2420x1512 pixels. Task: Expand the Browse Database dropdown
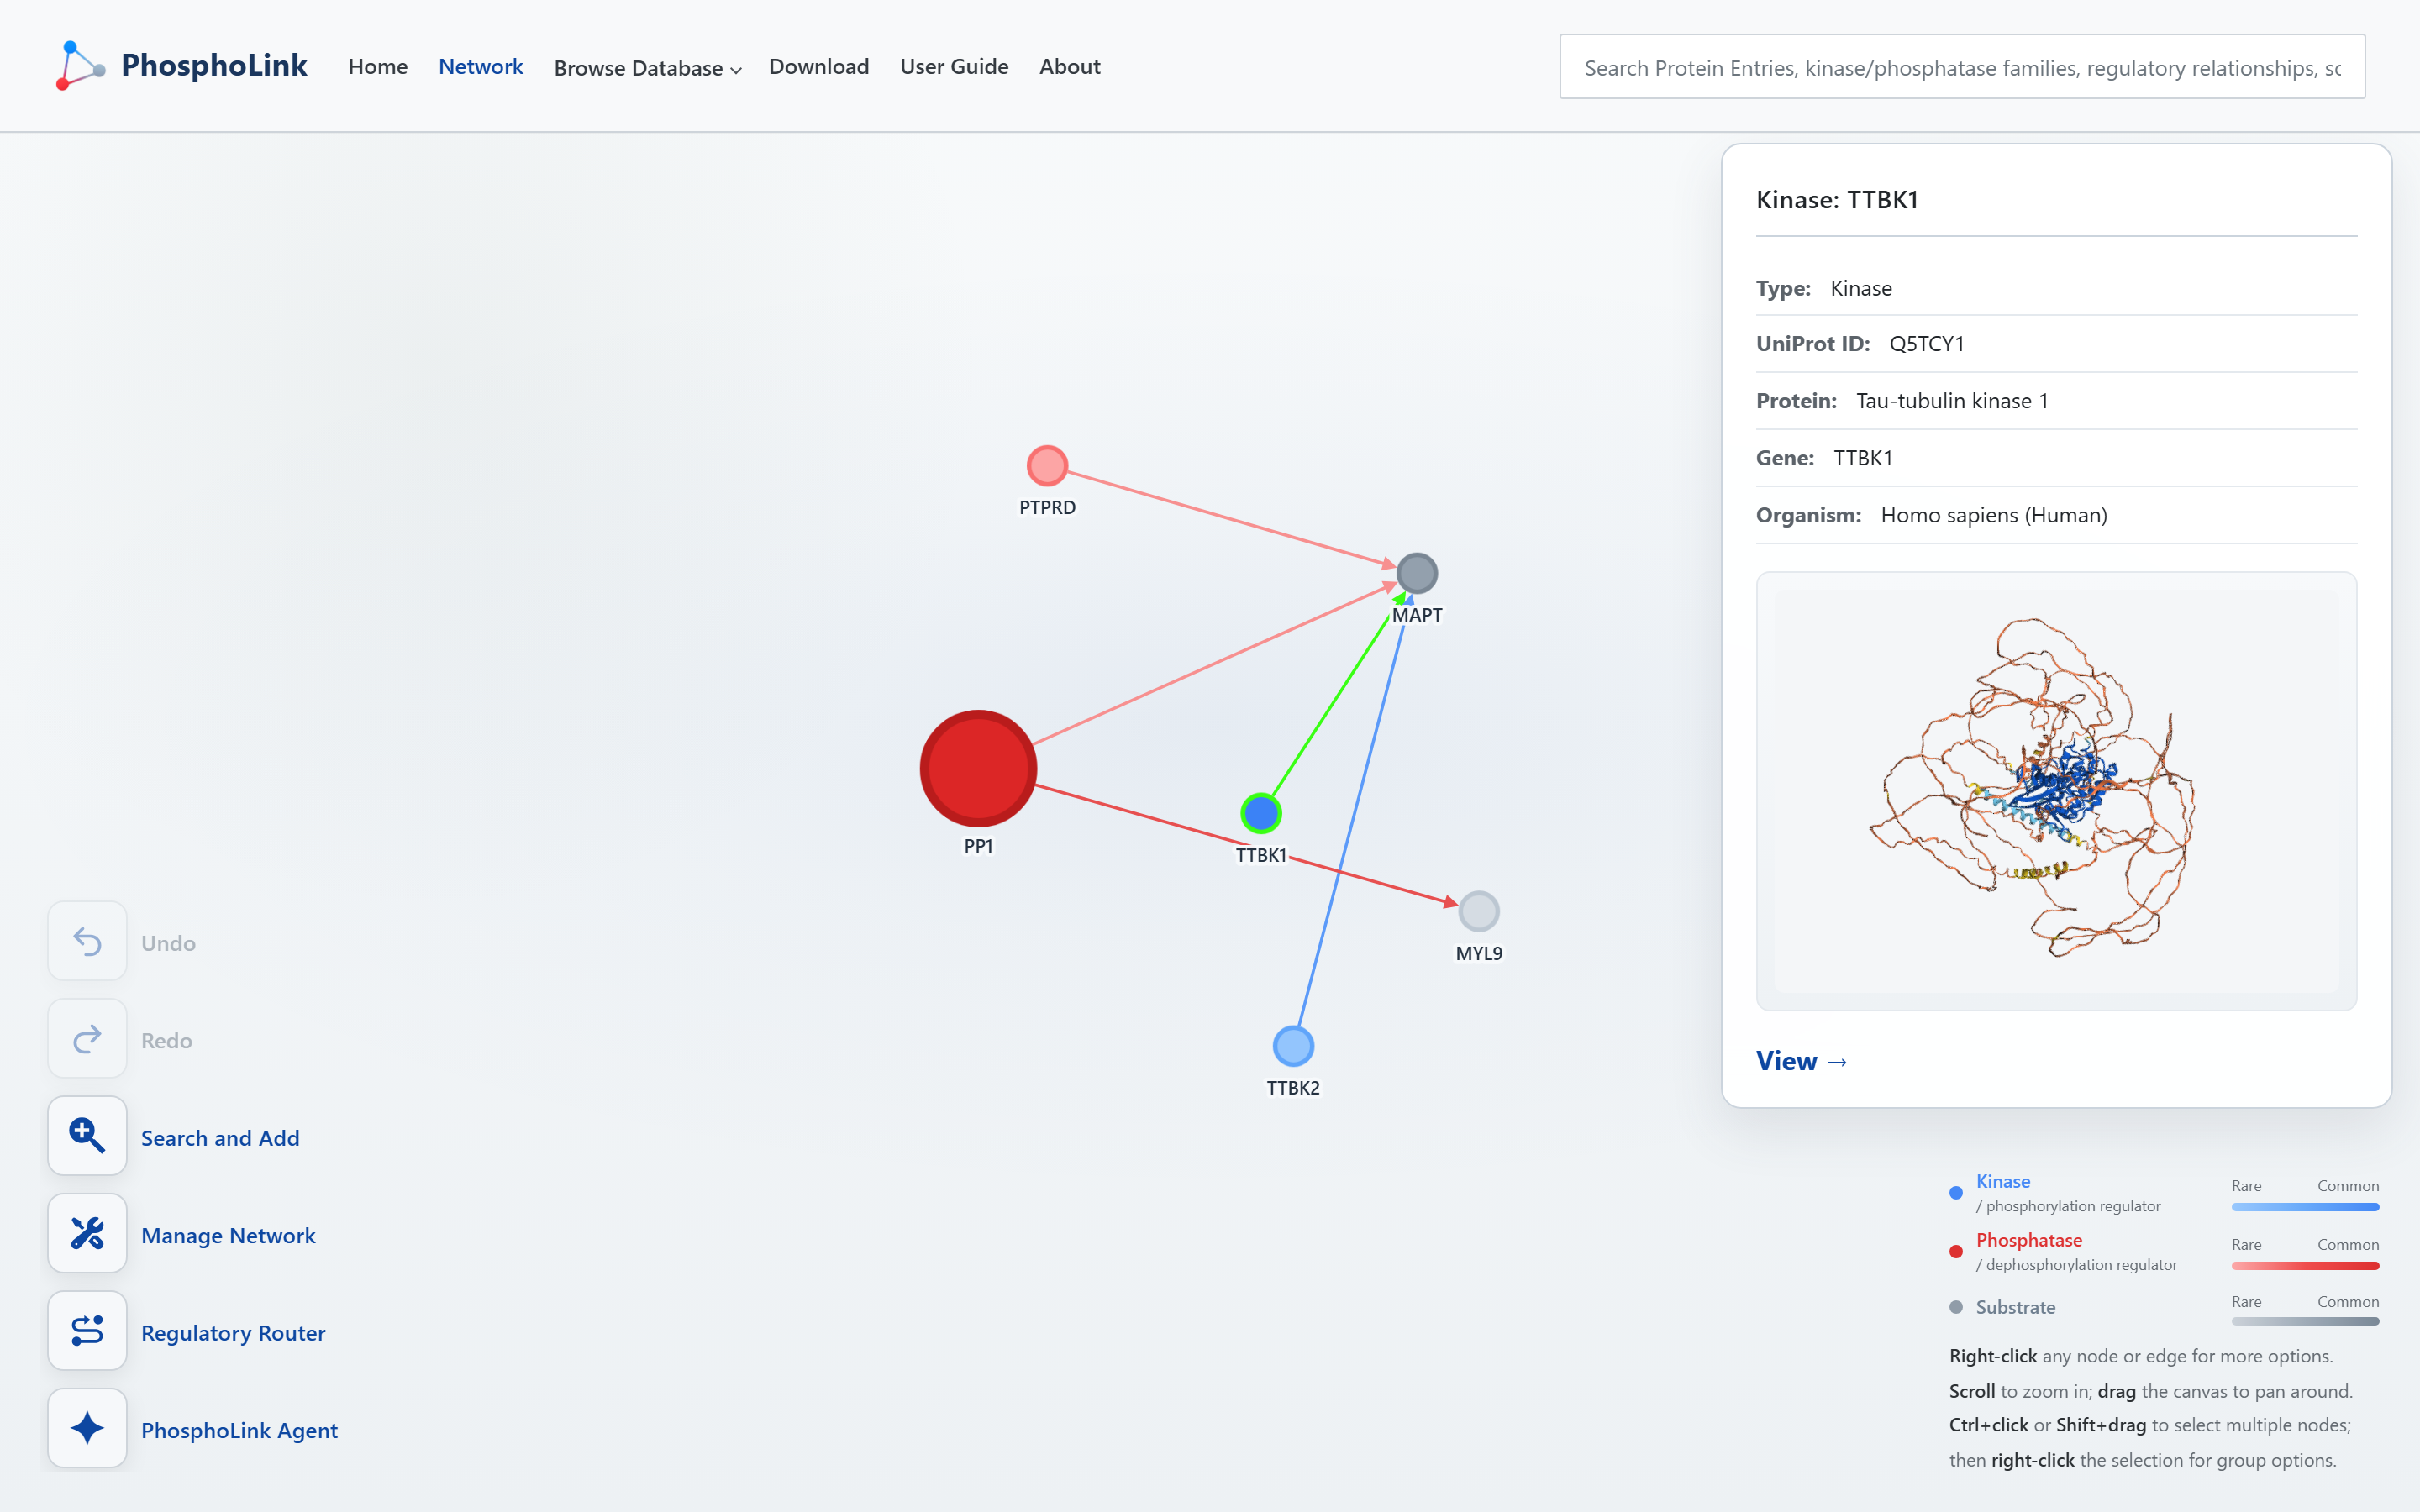(x=647, y=68)
